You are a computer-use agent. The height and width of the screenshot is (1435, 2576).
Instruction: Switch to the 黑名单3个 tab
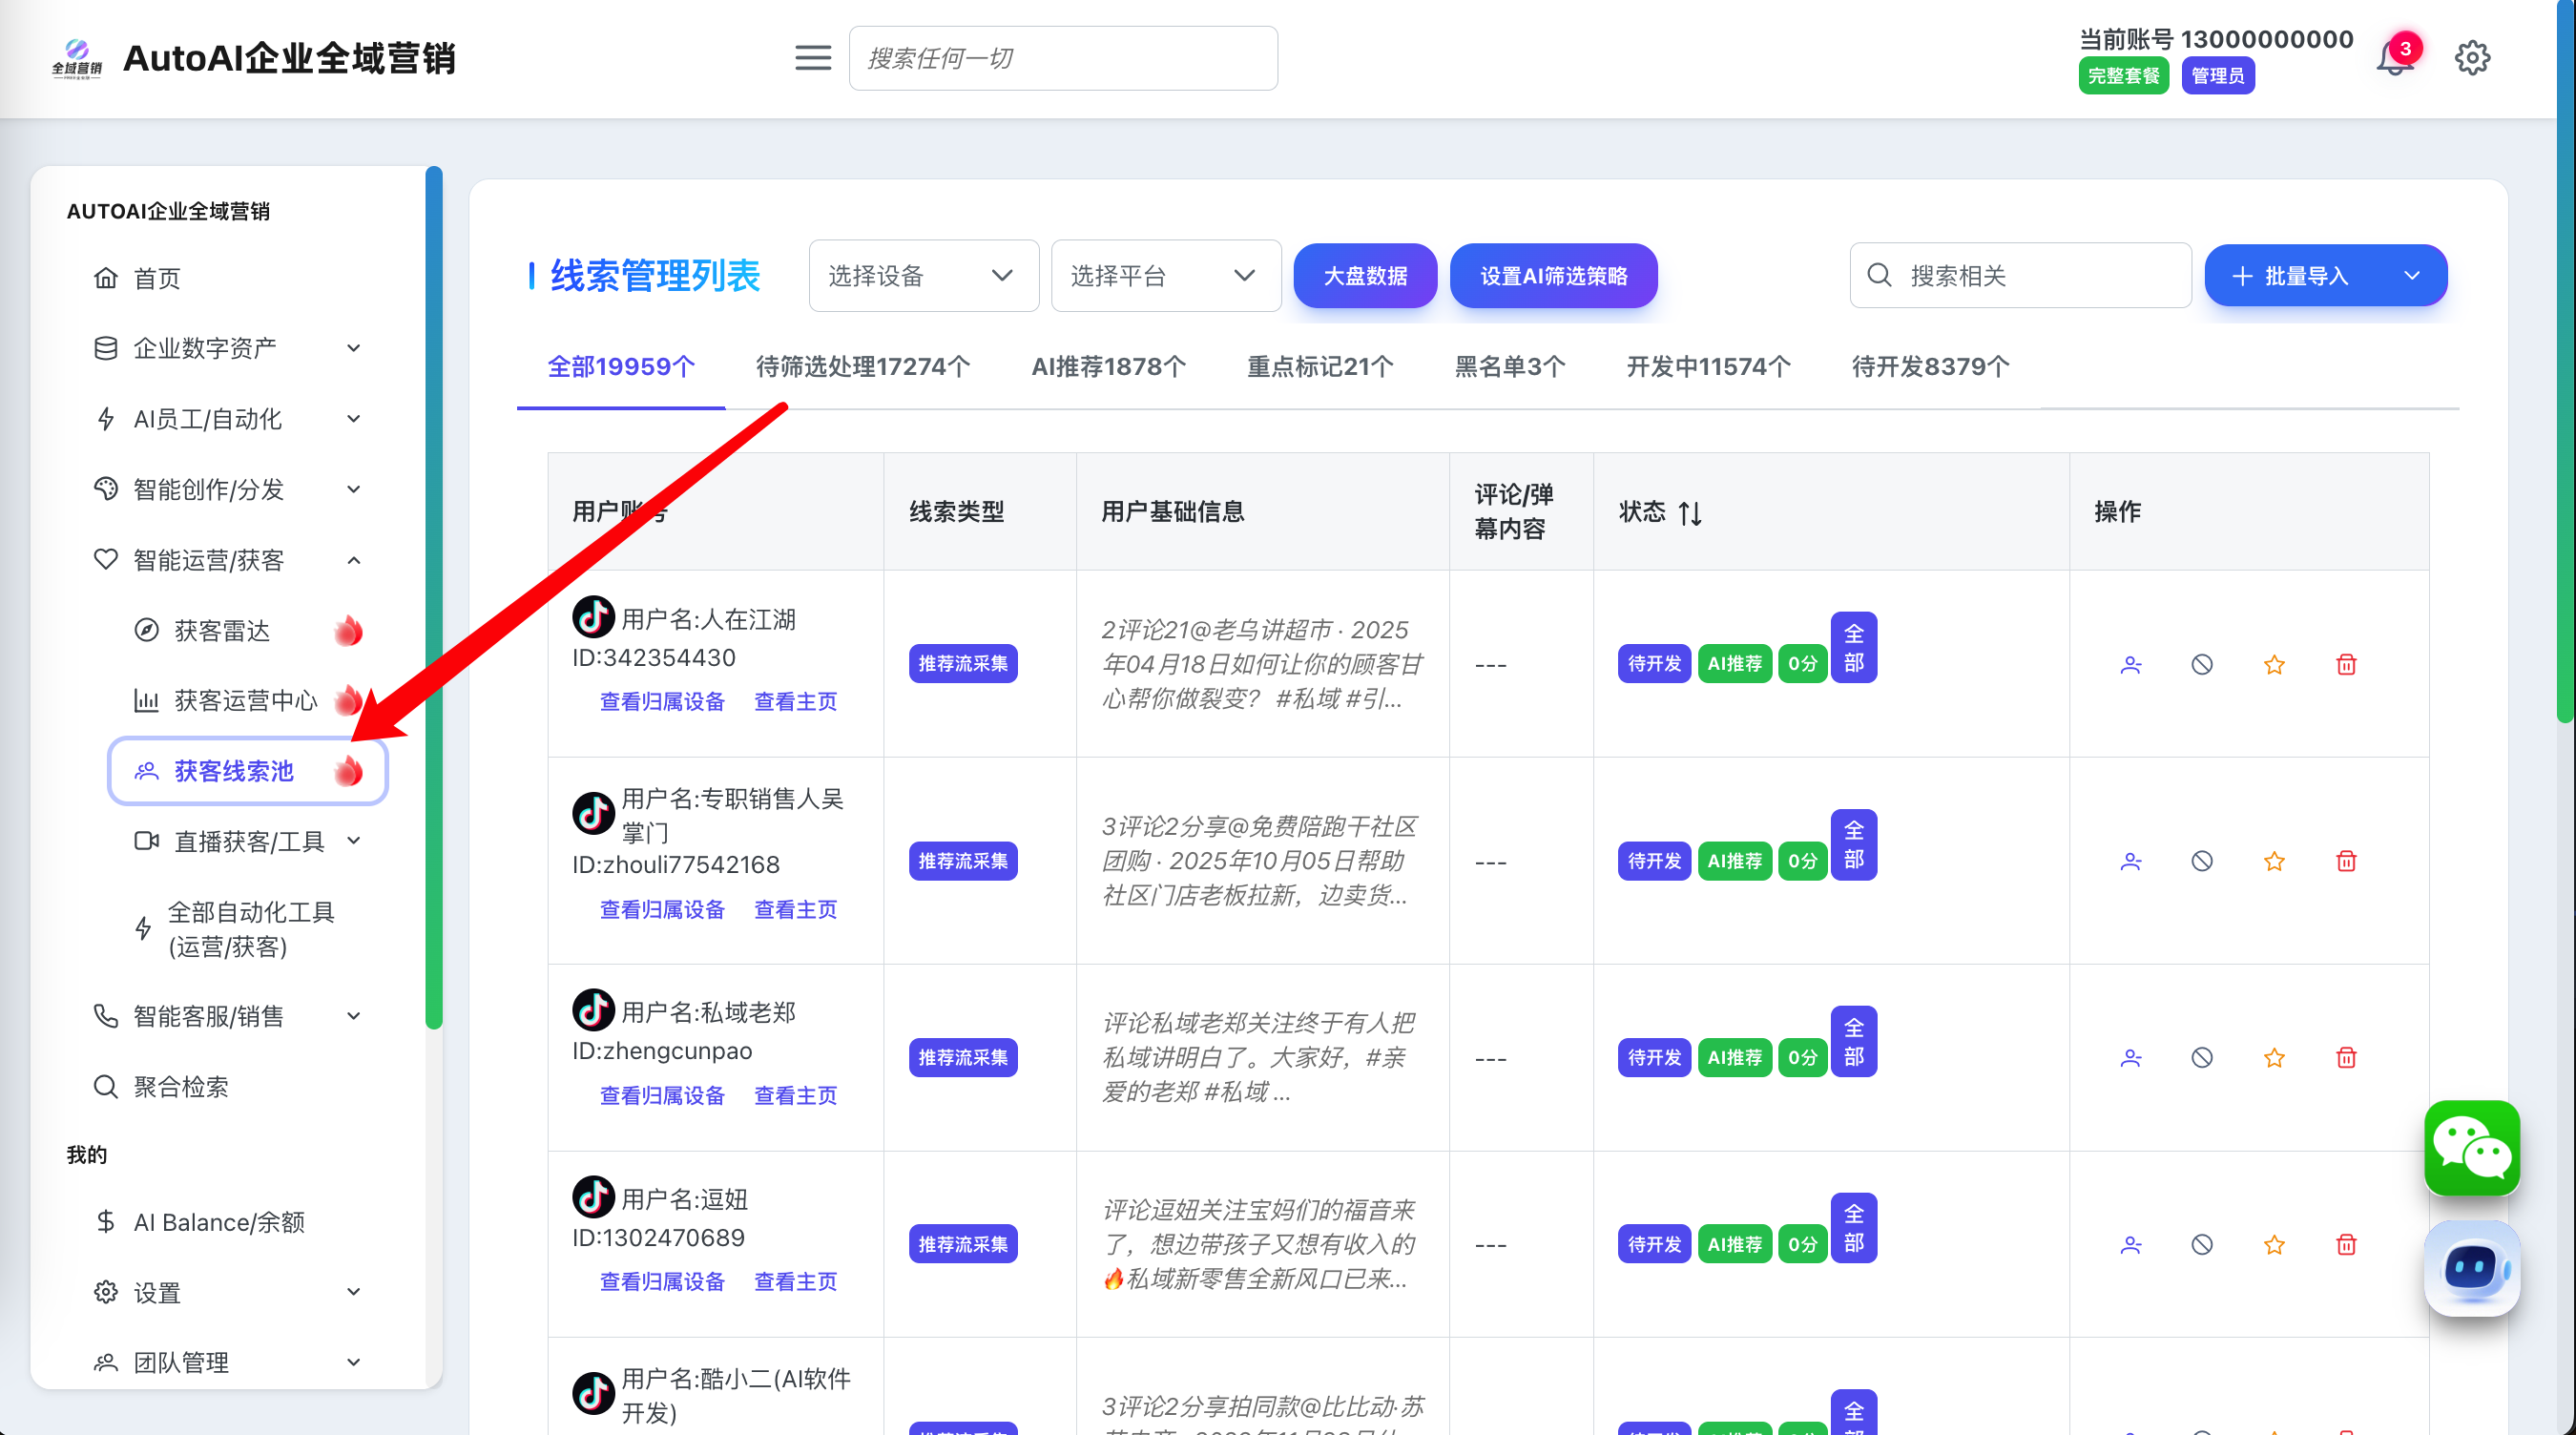[x=1509, y=367]
